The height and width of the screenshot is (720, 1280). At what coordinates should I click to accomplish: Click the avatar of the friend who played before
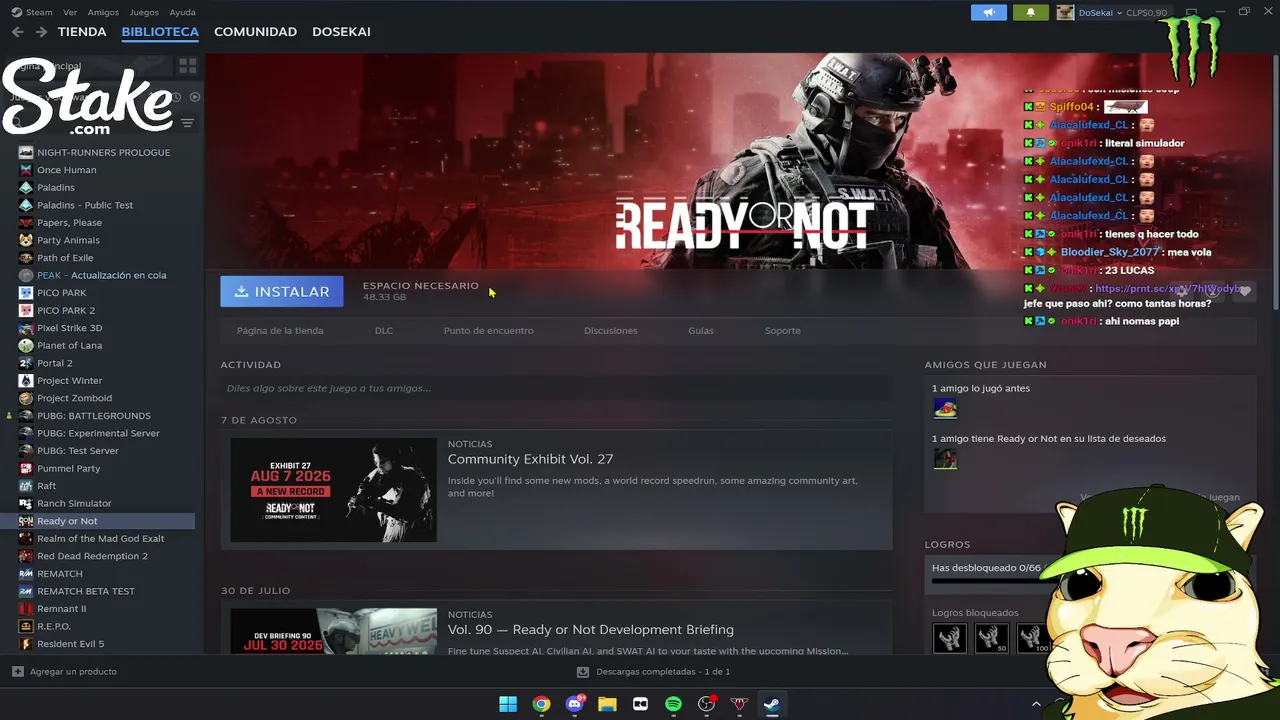[x=945, y=408]
